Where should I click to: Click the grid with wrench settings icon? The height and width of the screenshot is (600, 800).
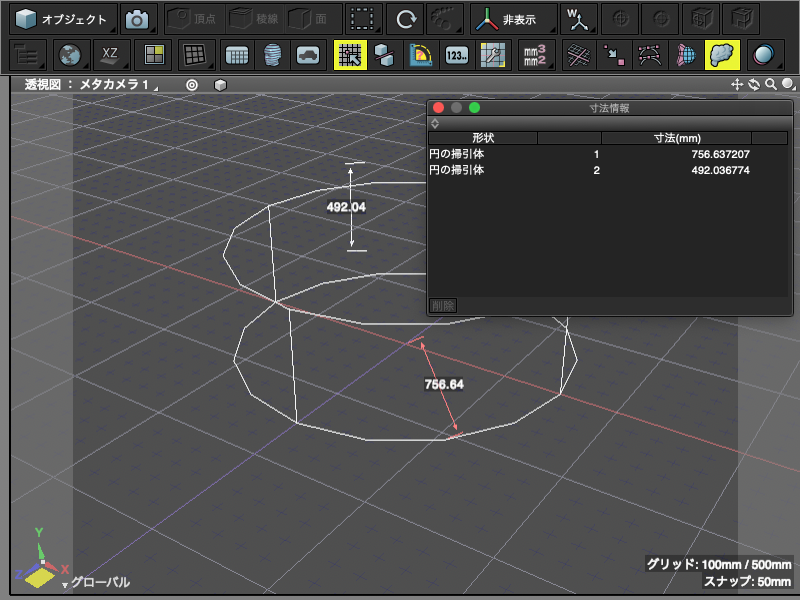(x=493, y=55)
